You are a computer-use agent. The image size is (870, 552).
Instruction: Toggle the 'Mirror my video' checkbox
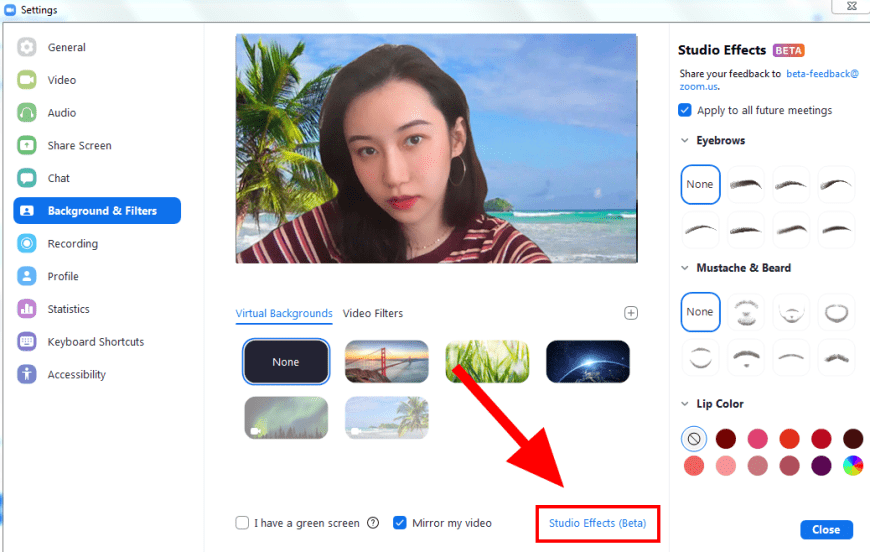tap(400, 523)
